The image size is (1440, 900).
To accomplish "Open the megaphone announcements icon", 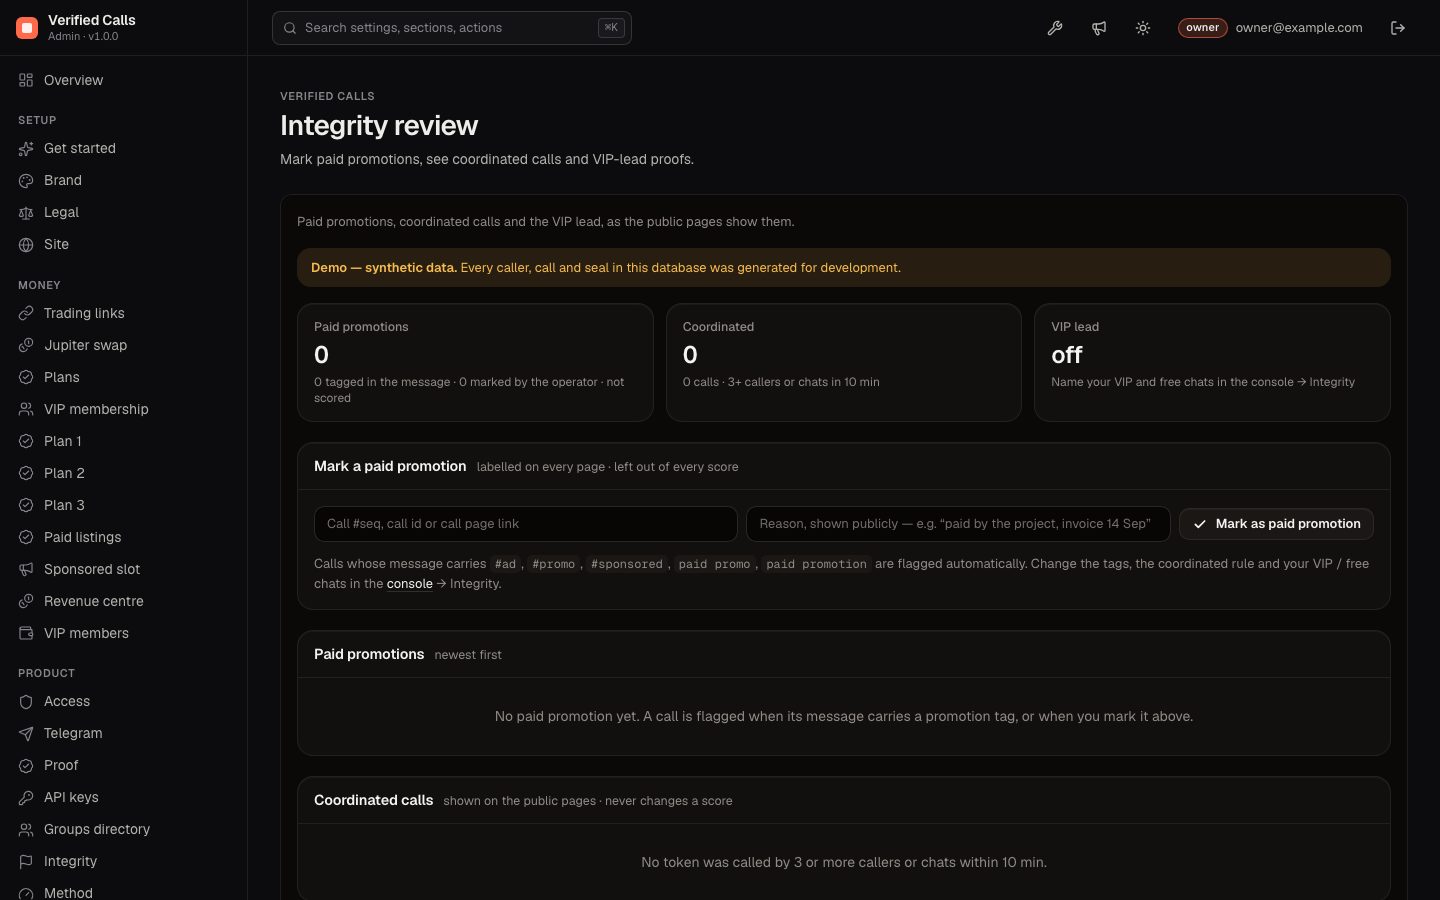I will click(1099, 28).
